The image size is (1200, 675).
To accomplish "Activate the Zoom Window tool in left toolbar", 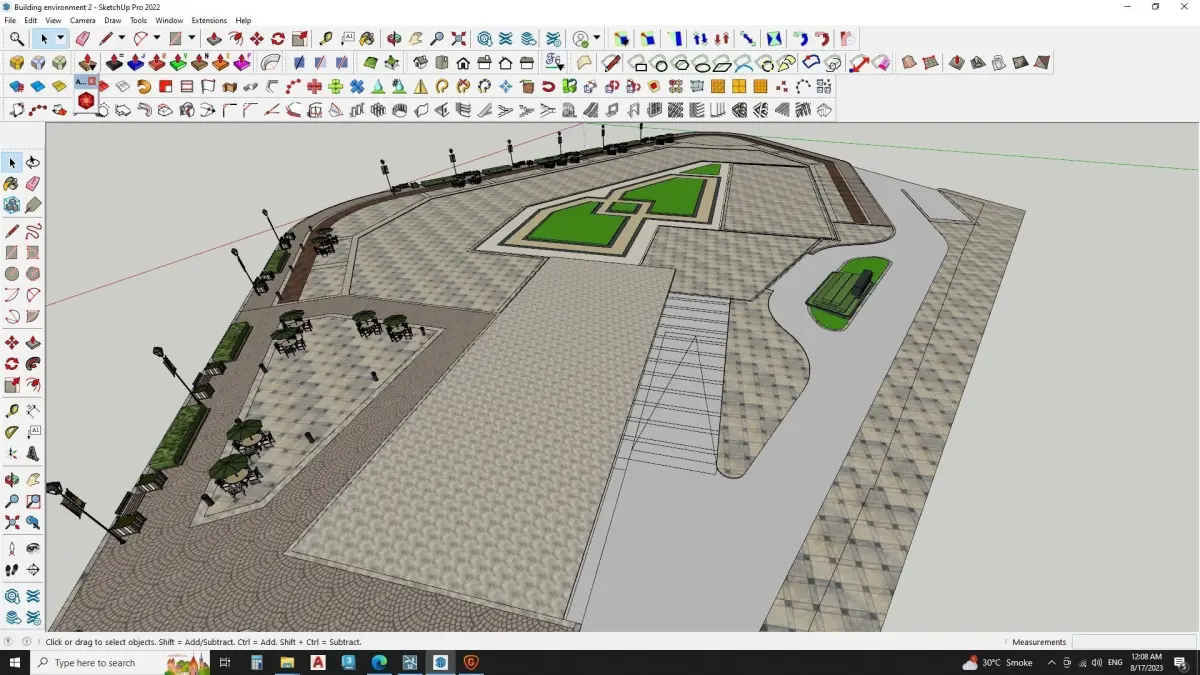I will click(x=33, y=501).
